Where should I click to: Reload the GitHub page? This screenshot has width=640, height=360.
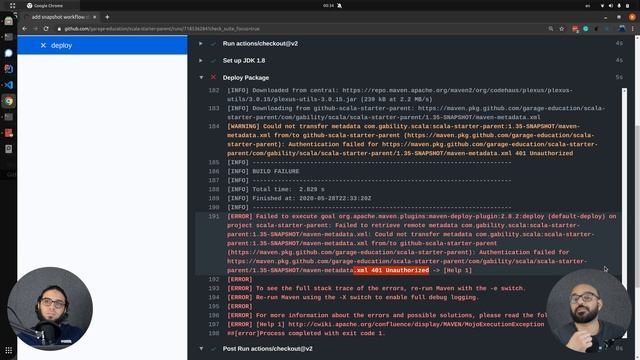(x=46, y=29)
